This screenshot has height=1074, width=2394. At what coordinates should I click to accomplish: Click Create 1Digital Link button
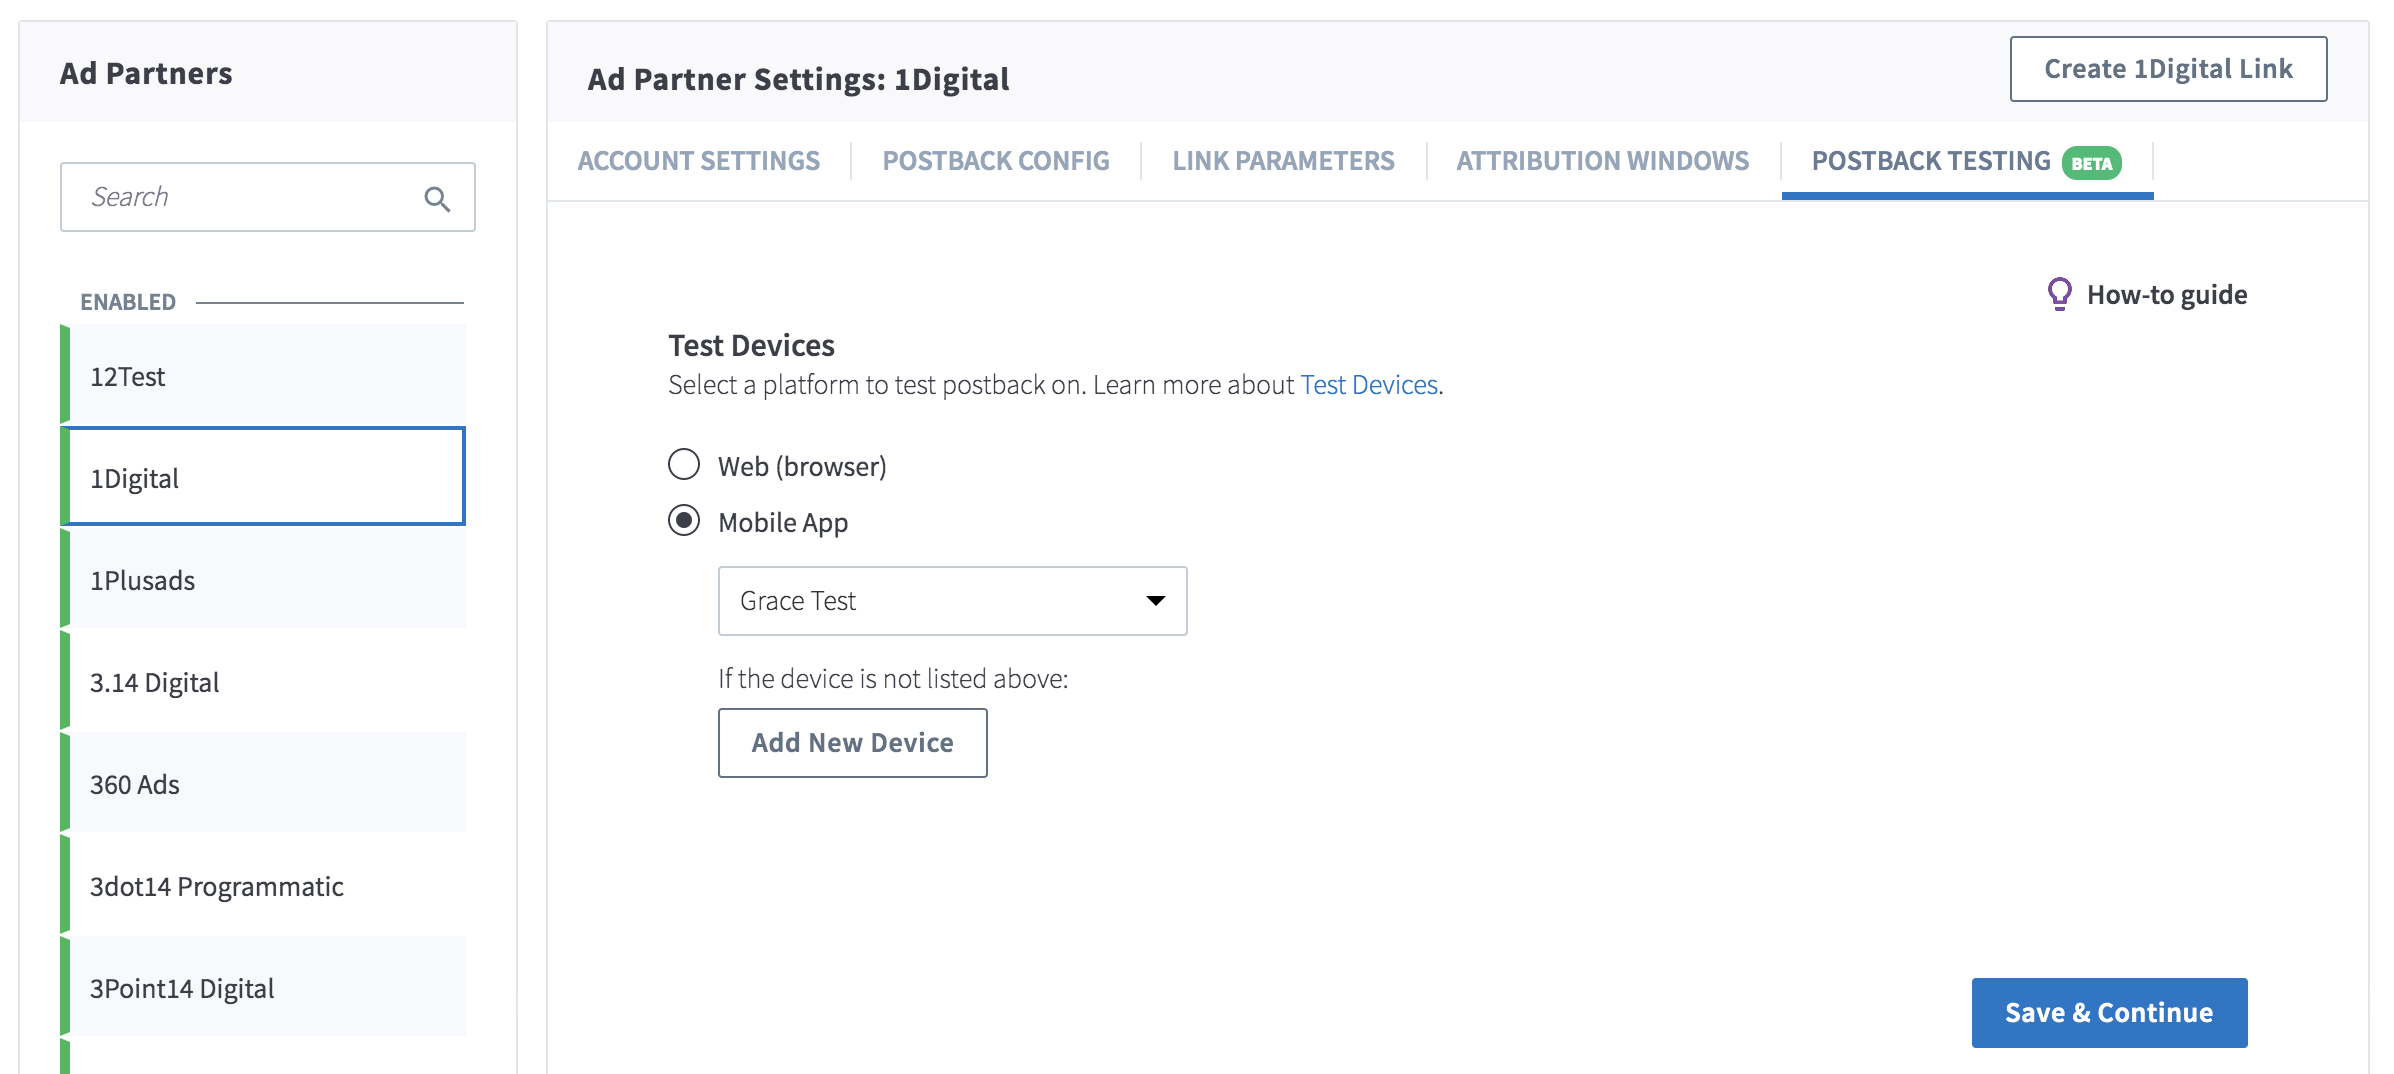pyautogui.click(x=2168, y=69)
